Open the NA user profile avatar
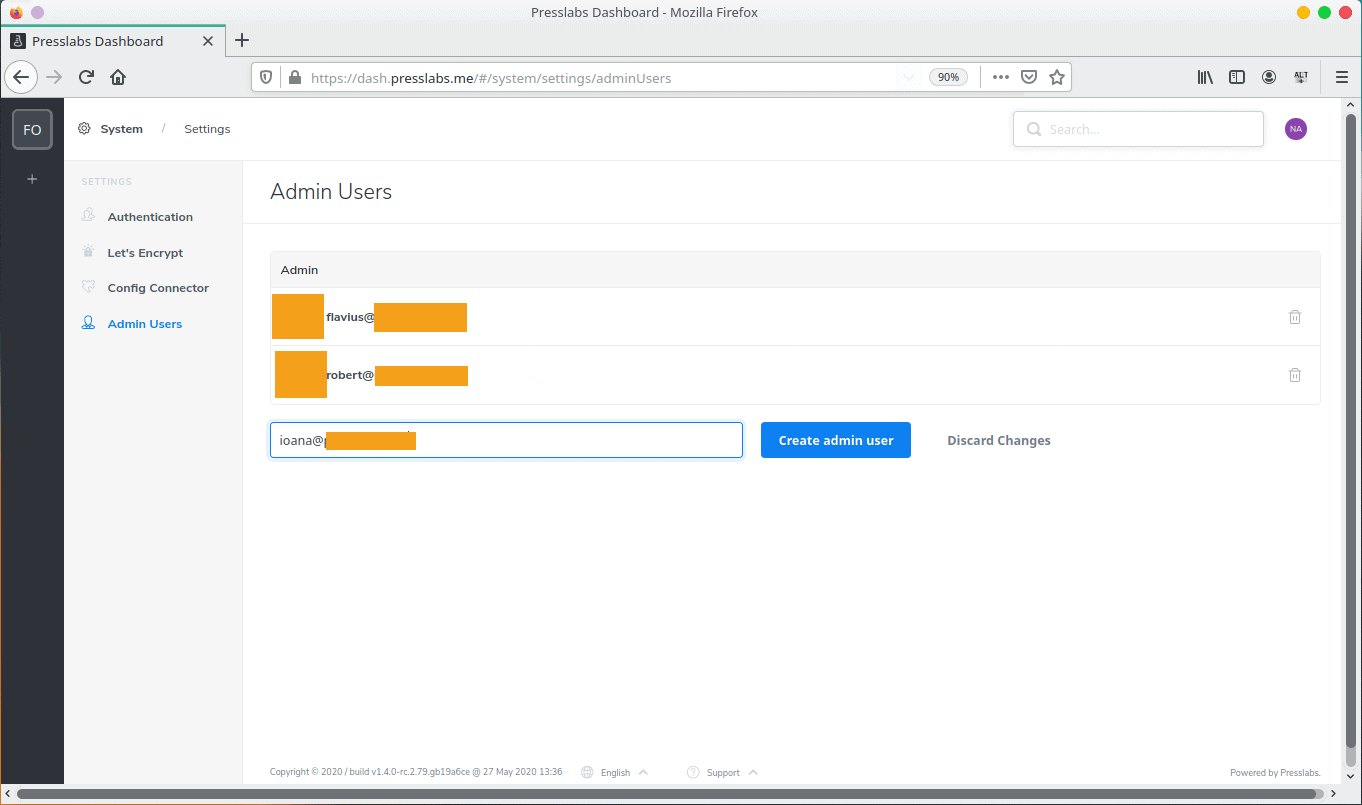Screen dimensions: 1362x805 pyautogui.click(x=1296, y=129)
